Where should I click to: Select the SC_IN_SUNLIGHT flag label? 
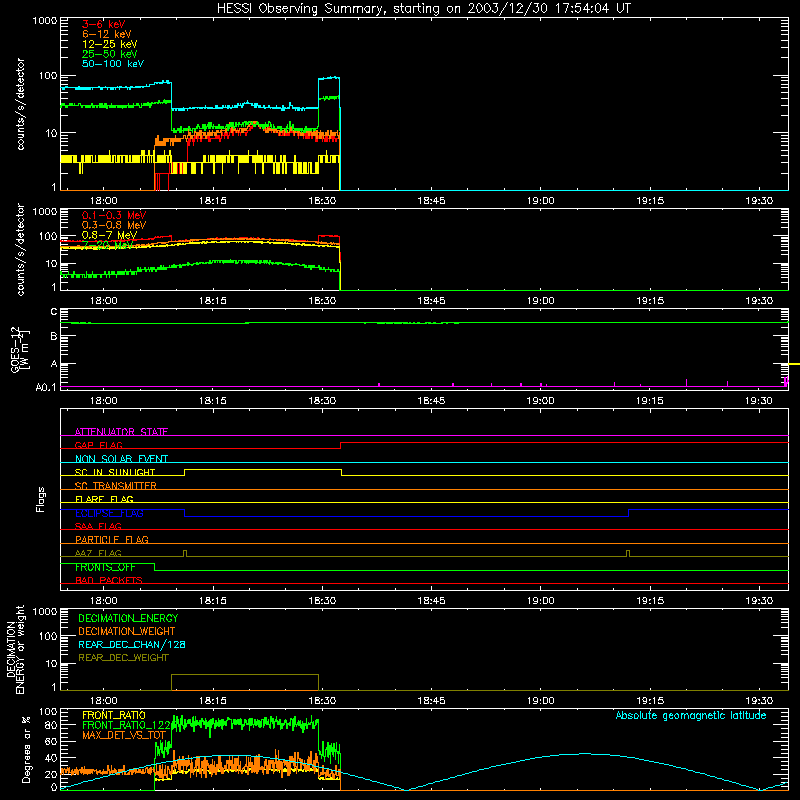[x=115, y=472]
